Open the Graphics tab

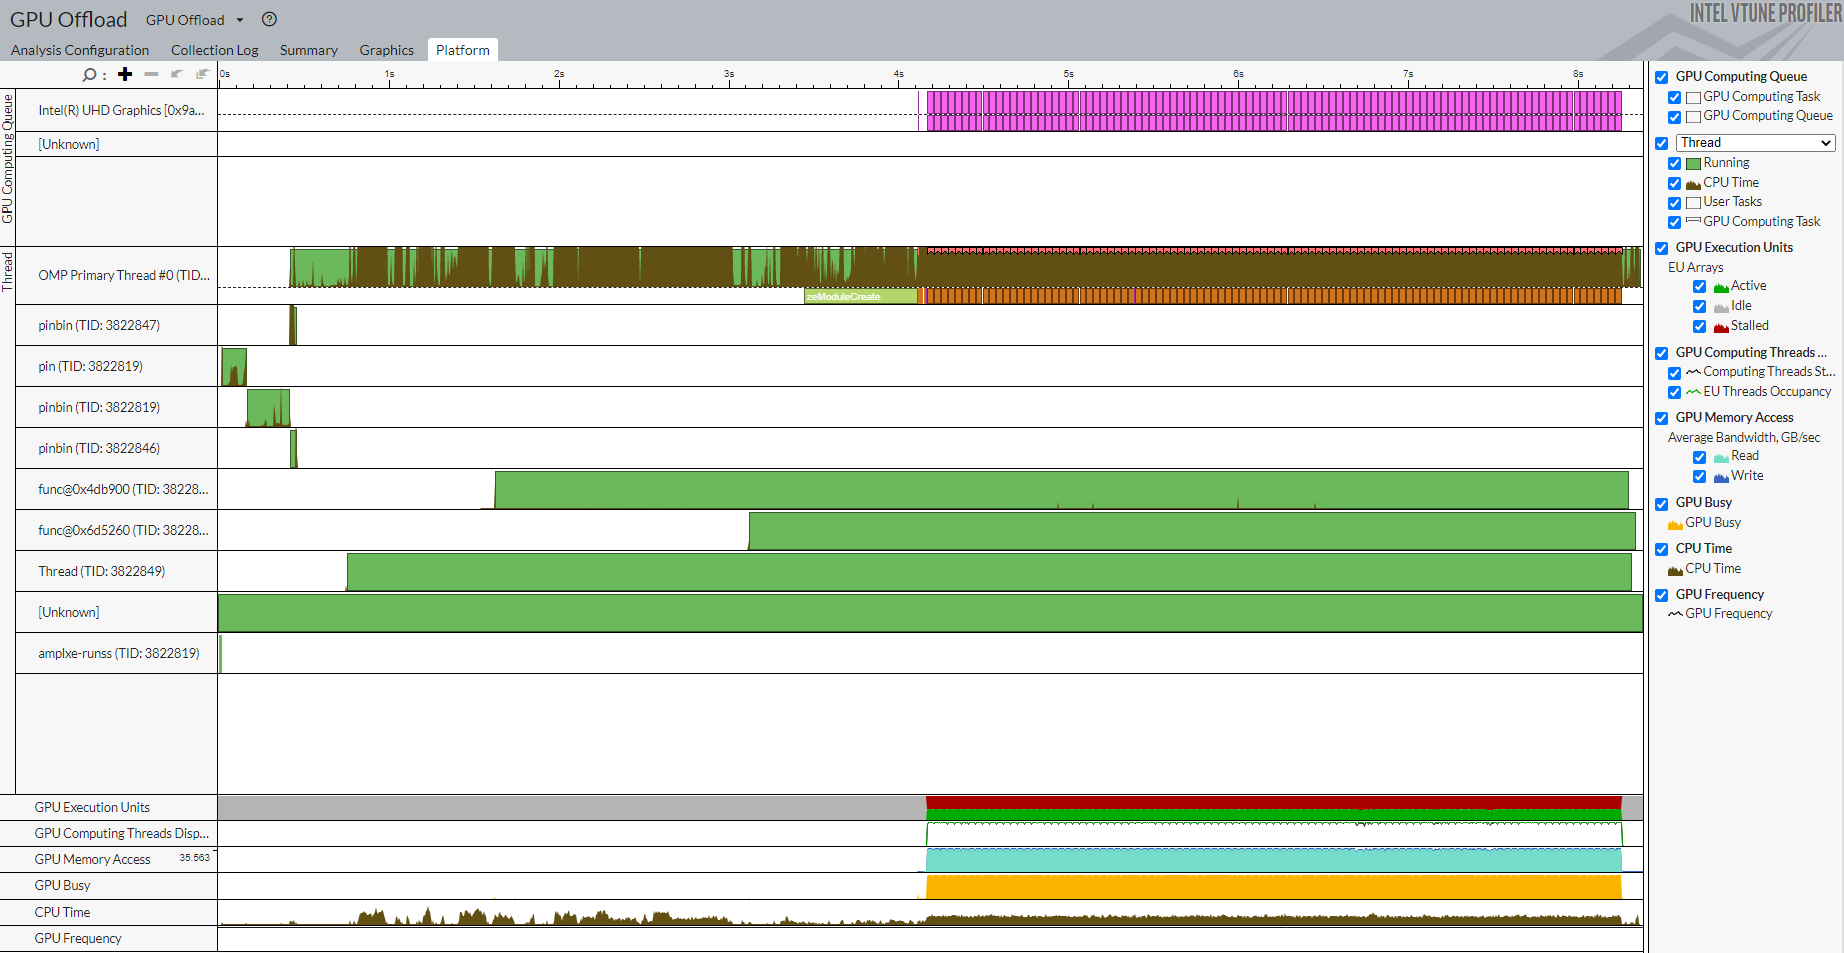386,50
